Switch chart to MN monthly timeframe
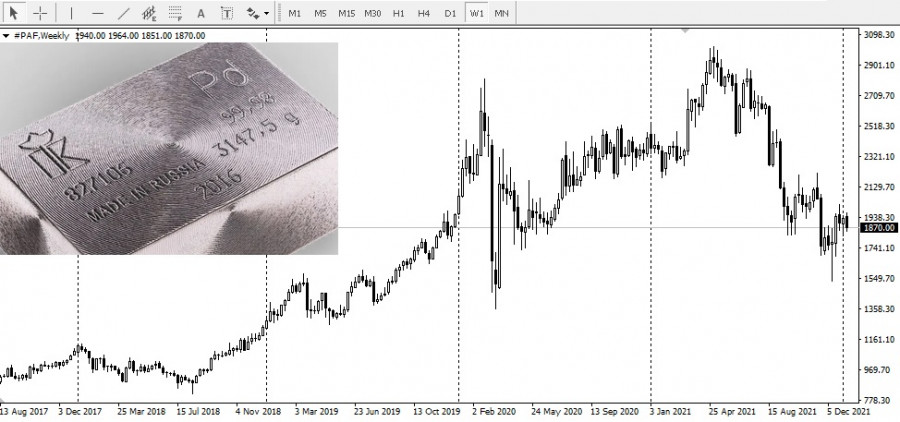 (x=502, y=13)
